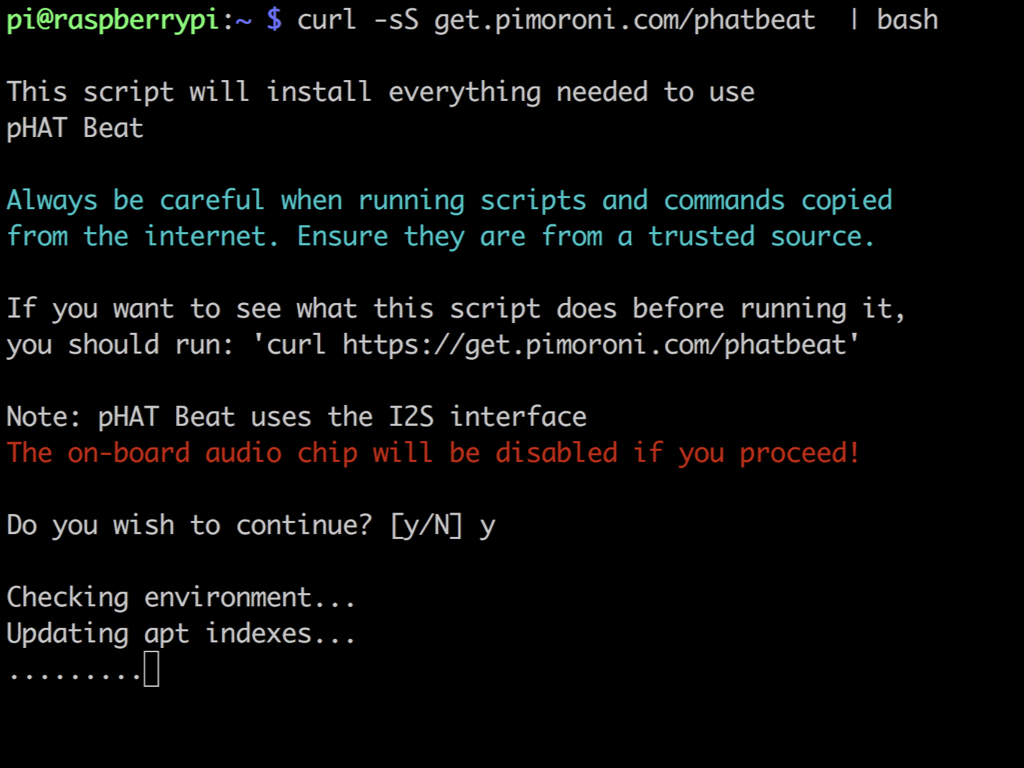This screenshot has height=768, width=1024.
Task: Click the terminal cursor block after the dots
Action: tap(152, 669)
